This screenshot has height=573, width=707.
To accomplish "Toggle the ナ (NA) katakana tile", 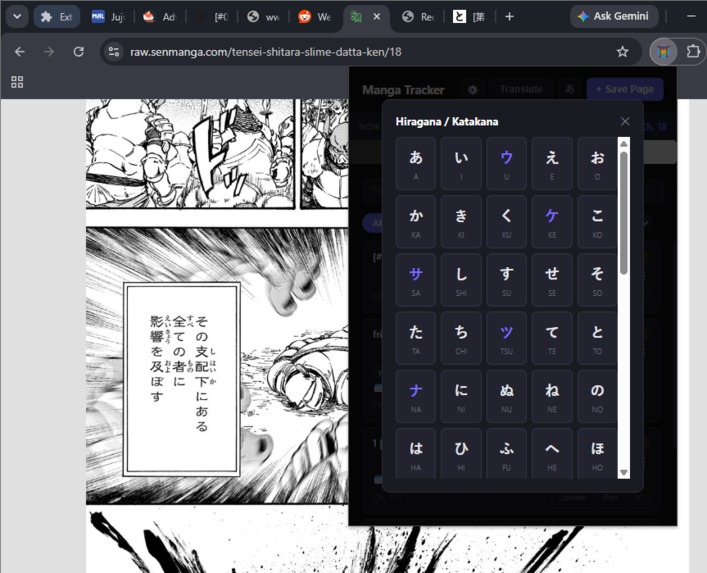I will [x=416, y=396].
